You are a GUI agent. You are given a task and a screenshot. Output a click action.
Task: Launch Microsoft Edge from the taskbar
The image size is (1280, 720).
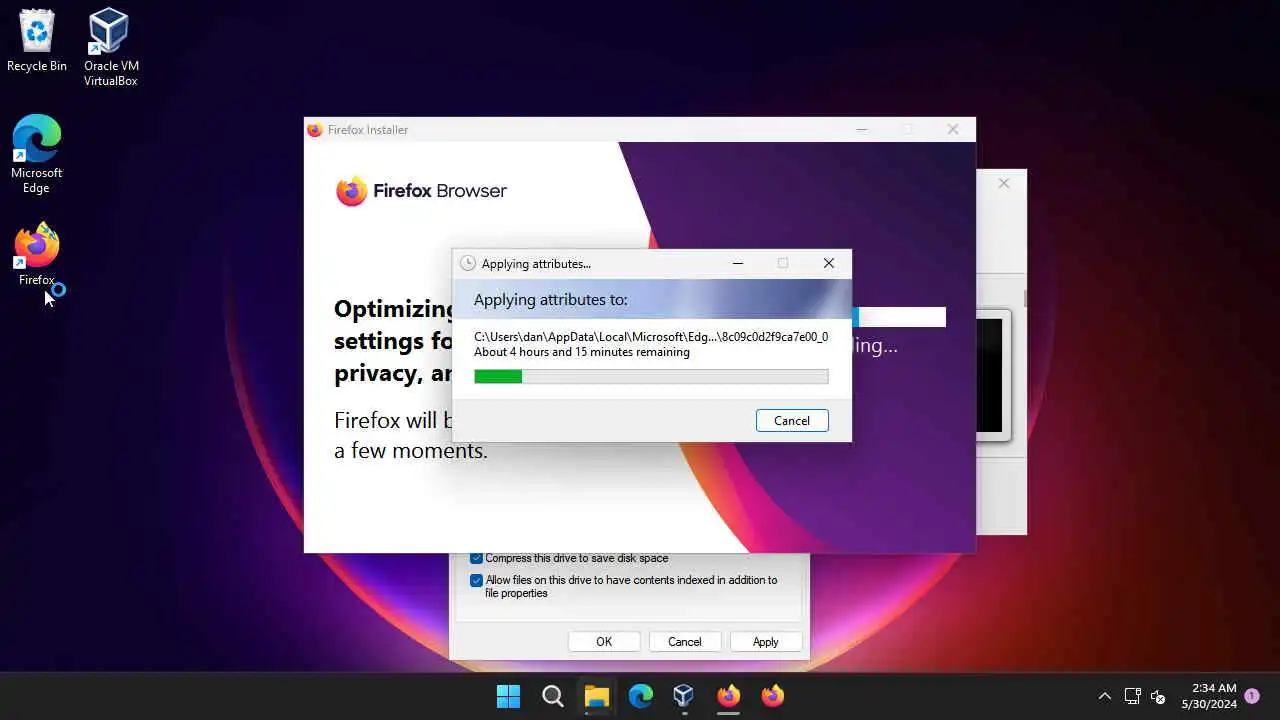point(641,696)
